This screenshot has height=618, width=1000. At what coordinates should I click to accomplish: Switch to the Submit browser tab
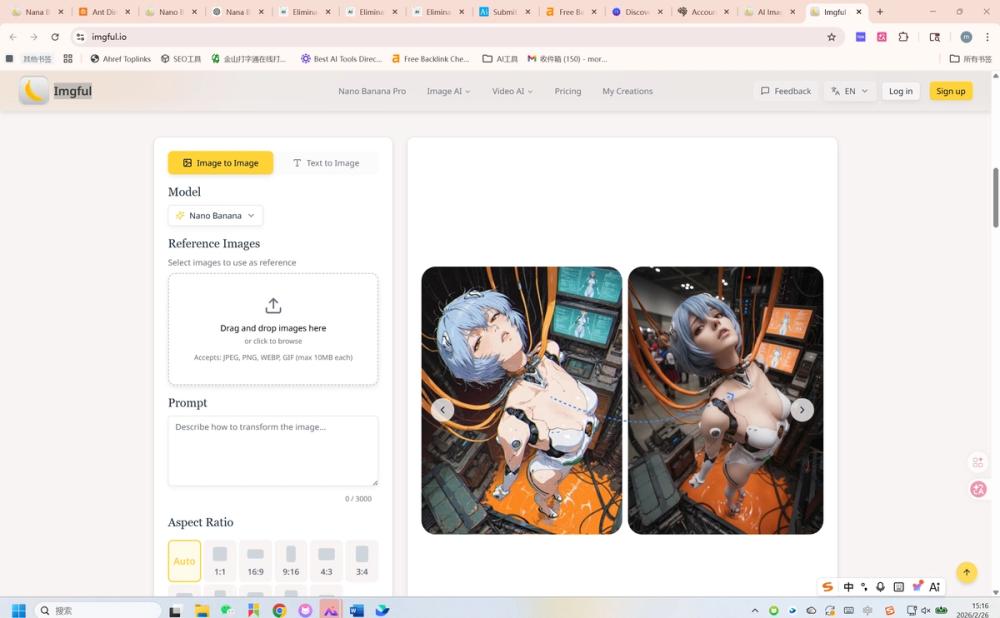pyautogui.click(x=505, y=11)
